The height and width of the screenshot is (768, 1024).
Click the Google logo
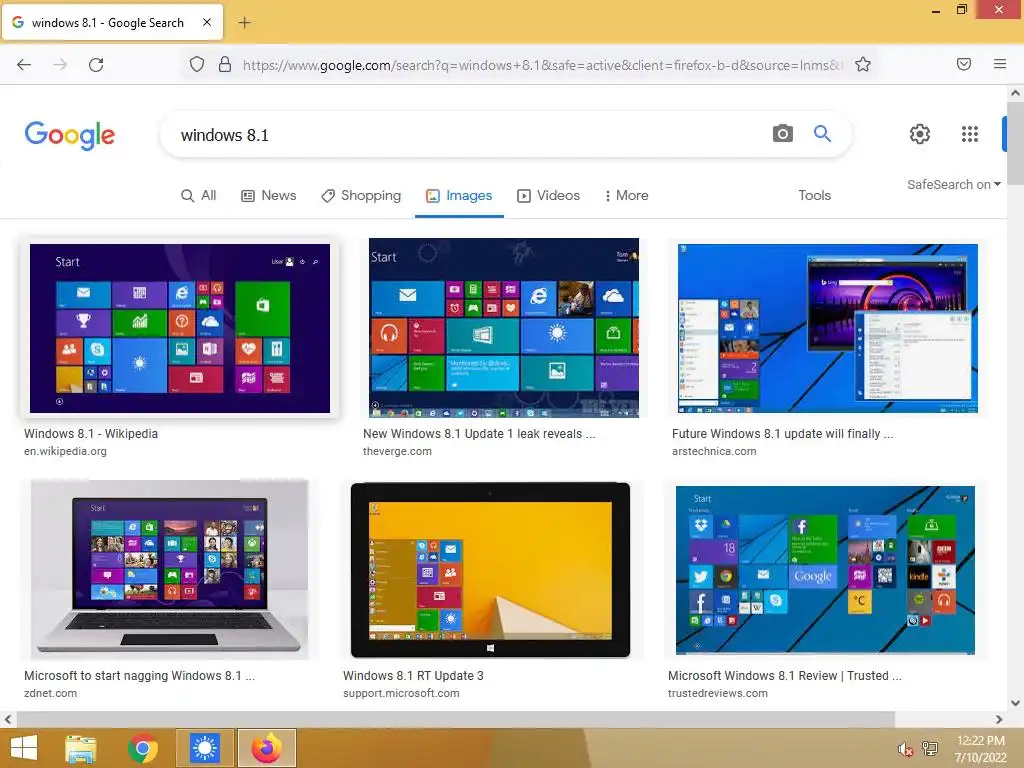click(70, 135)
